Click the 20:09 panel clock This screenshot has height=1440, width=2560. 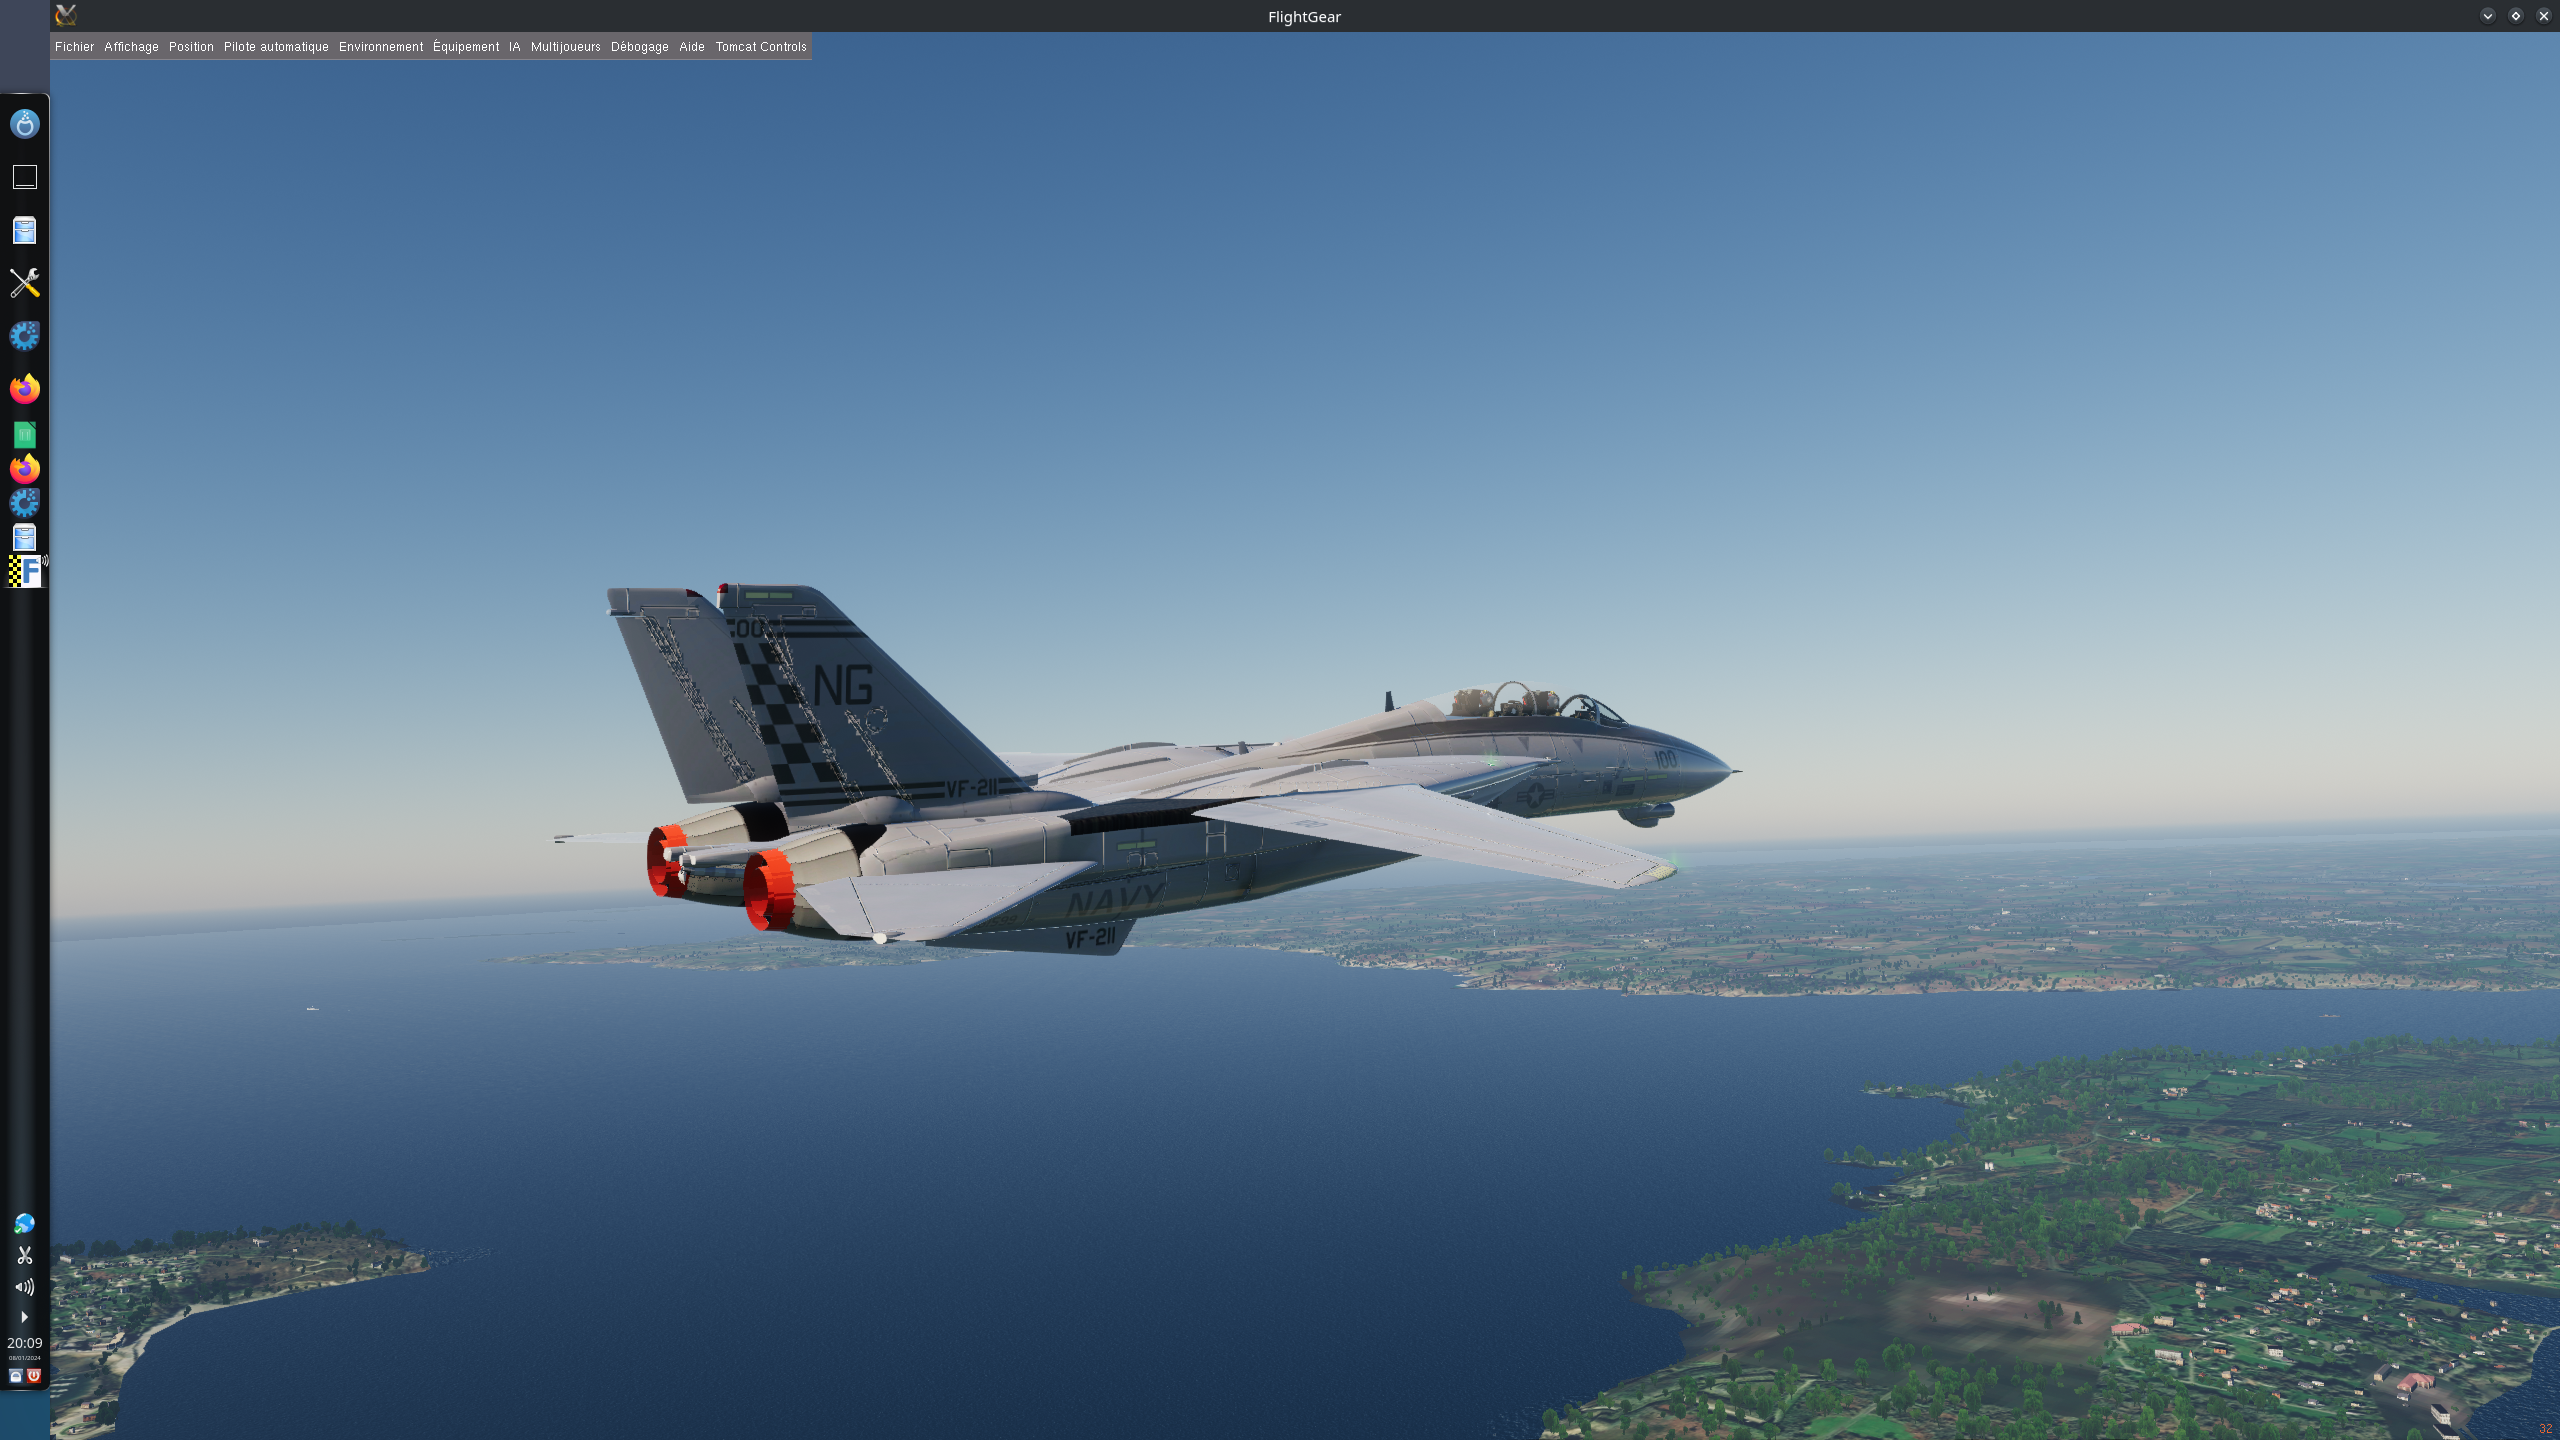coord(24,1344)
